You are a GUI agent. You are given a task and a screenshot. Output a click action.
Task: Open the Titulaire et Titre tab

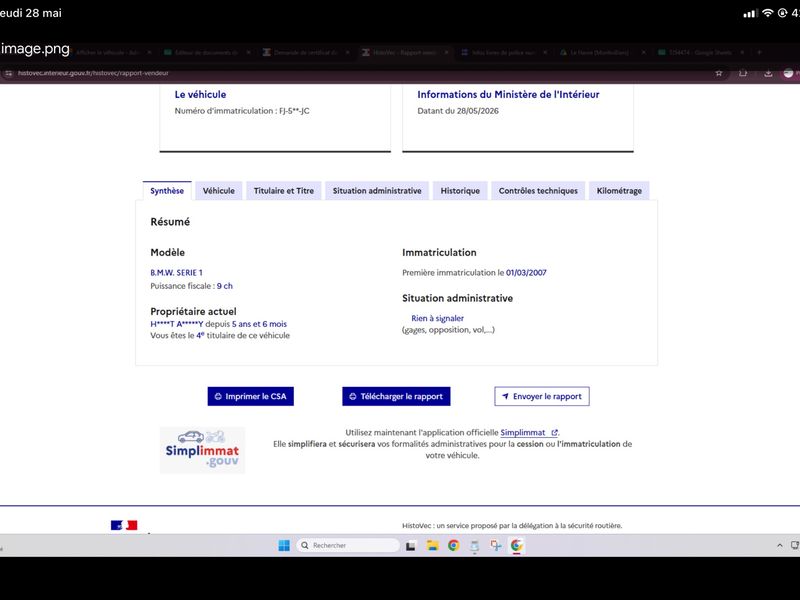click(x=284, y=191)
